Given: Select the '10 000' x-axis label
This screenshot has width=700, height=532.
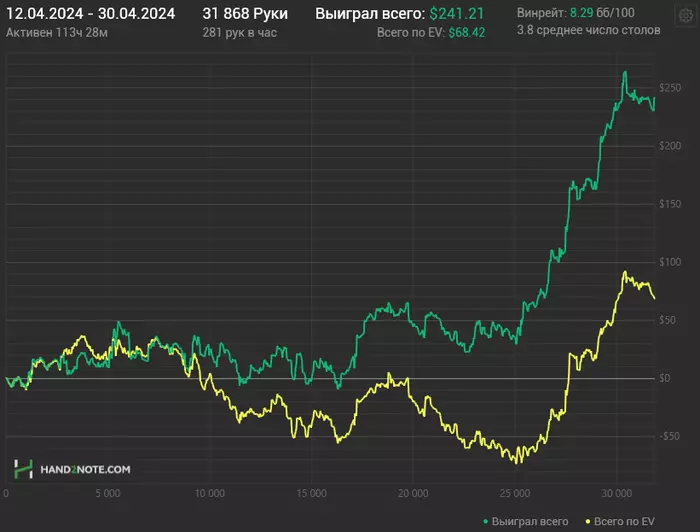Looking at the screenshot, I should [x=209, y=493].
